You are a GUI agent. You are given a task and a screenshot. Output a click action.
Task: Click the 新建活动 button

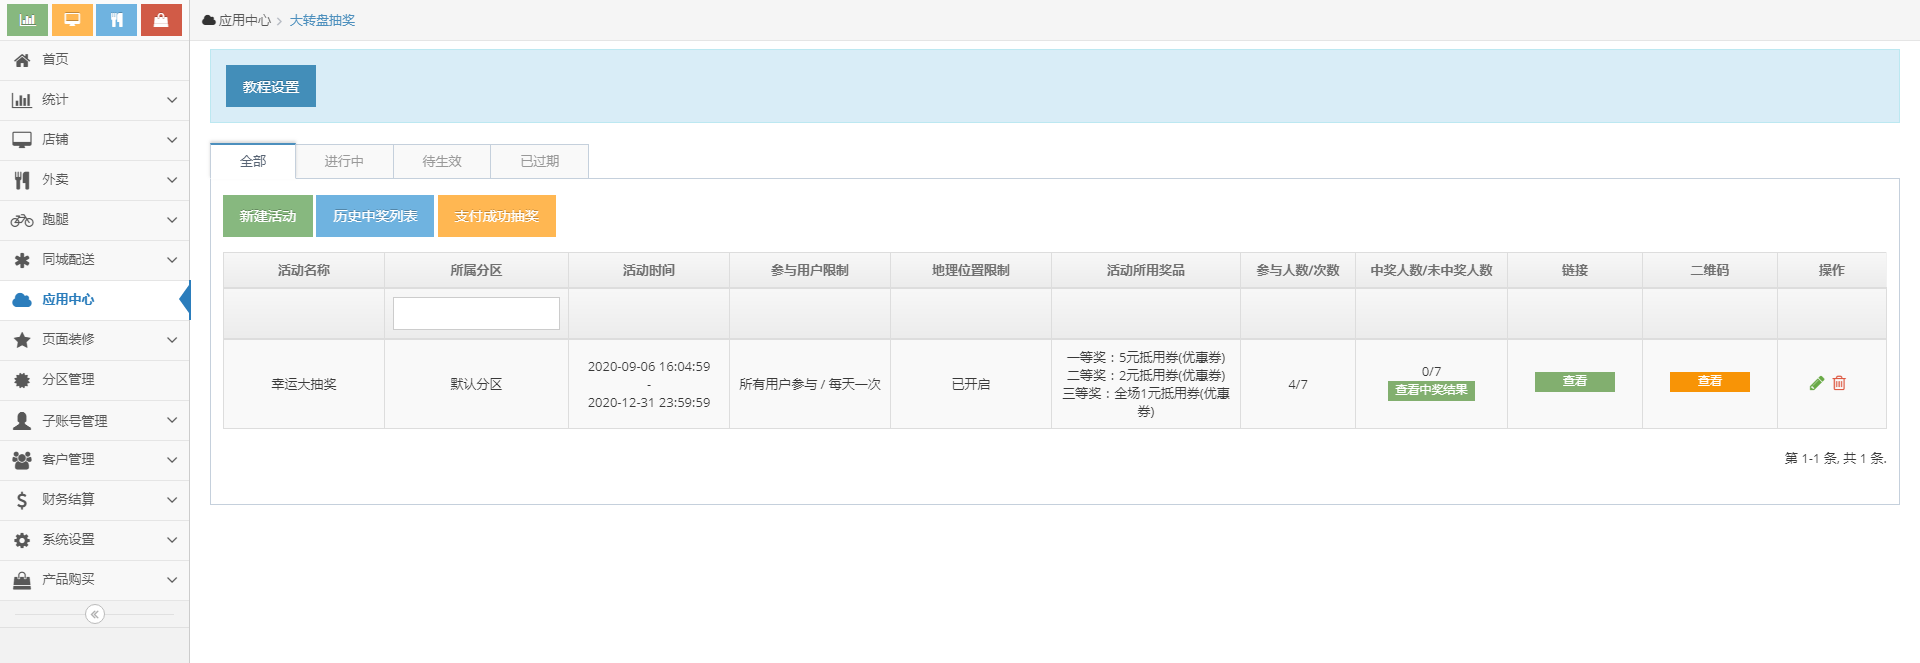(x=268, y=216)
